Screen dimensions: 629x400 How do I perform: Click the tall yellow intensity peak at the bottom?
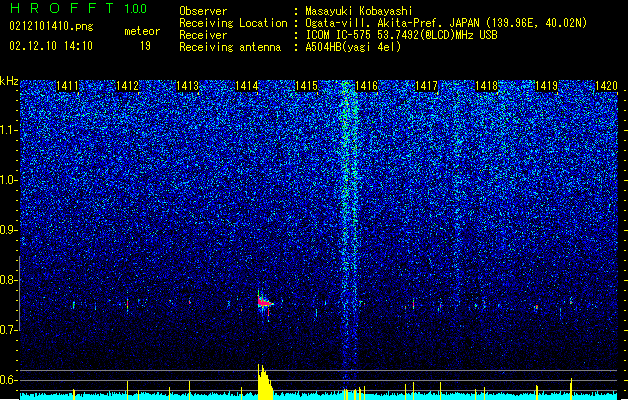tap(265, 382)
